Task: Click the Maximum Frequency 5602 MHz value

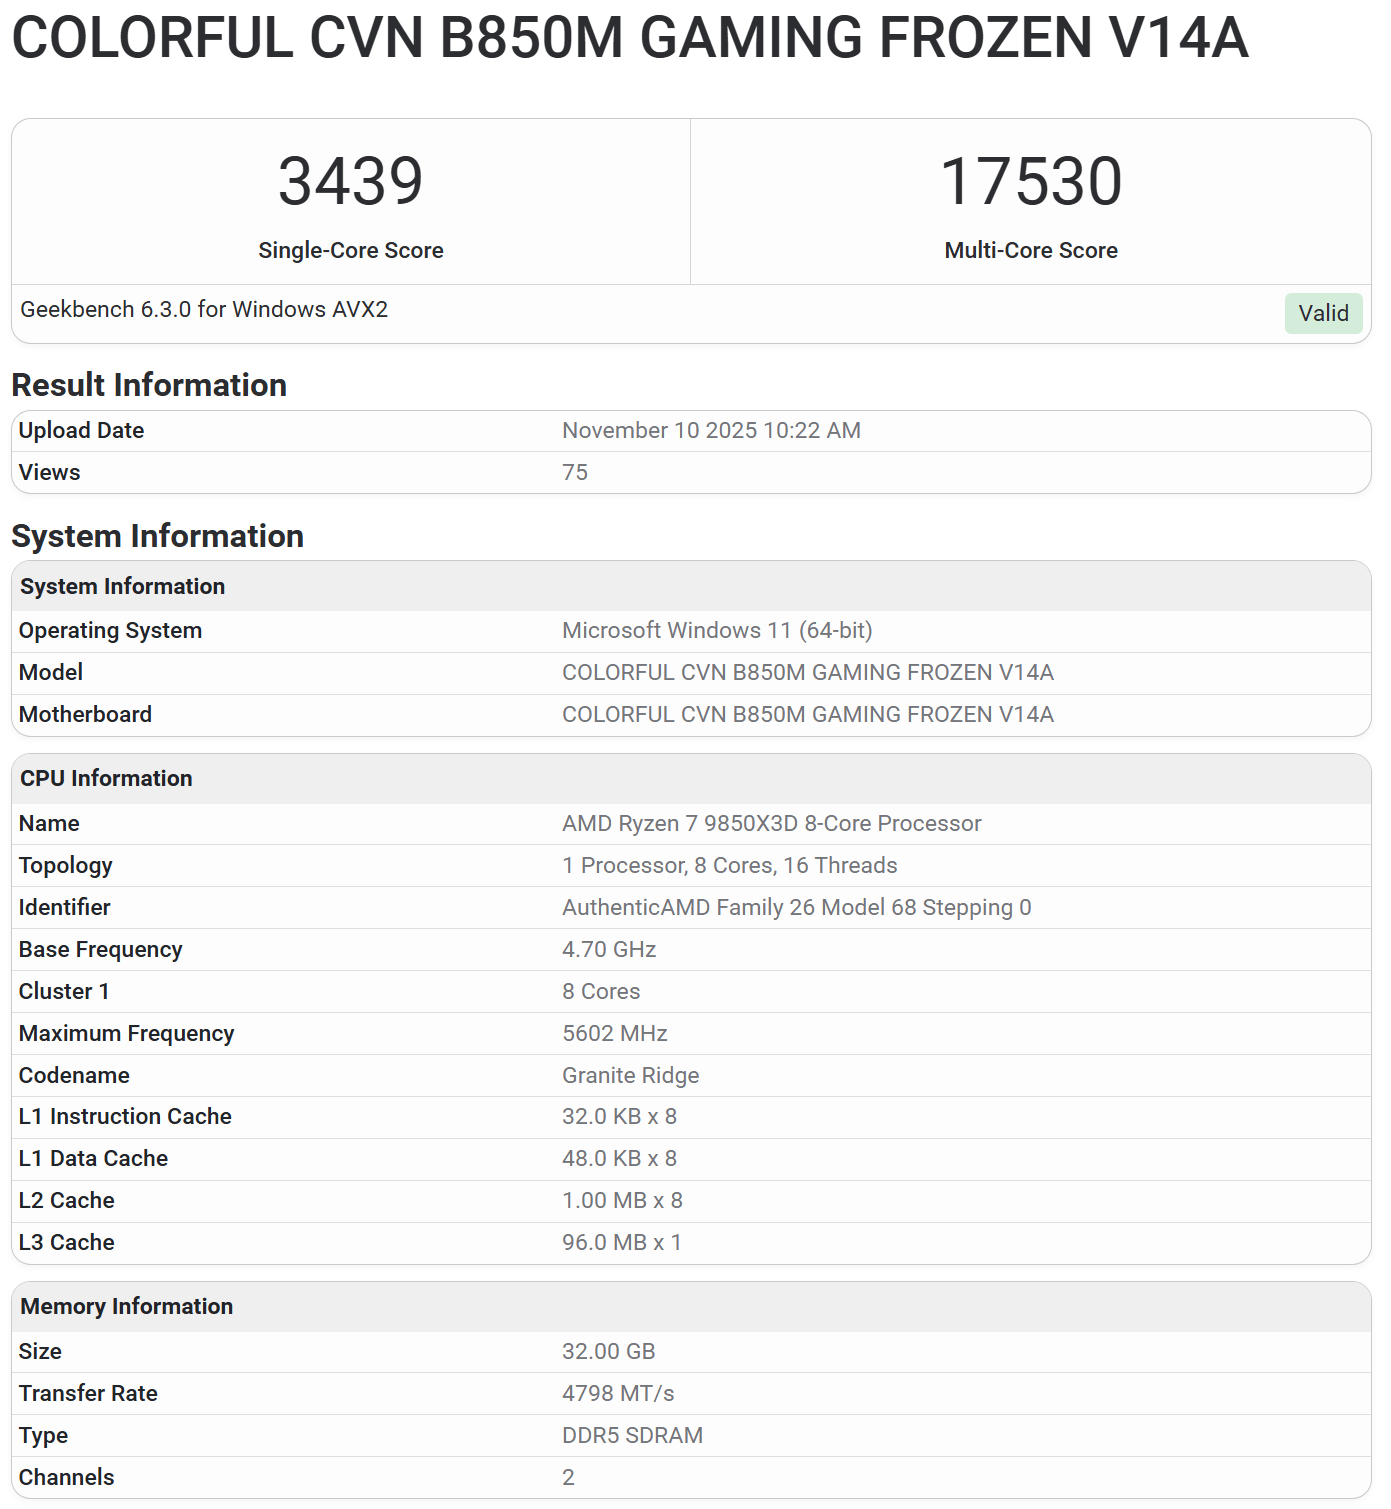Action: click(x=614, y=1033)
